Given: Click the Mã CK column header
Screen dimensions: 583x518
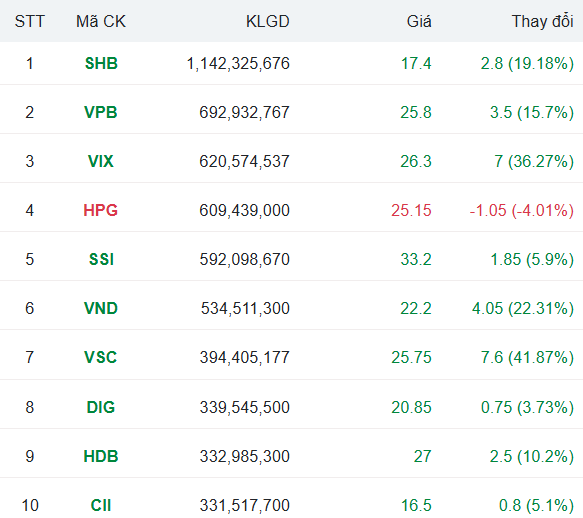Looking at the screenshot, I should 101,22.
